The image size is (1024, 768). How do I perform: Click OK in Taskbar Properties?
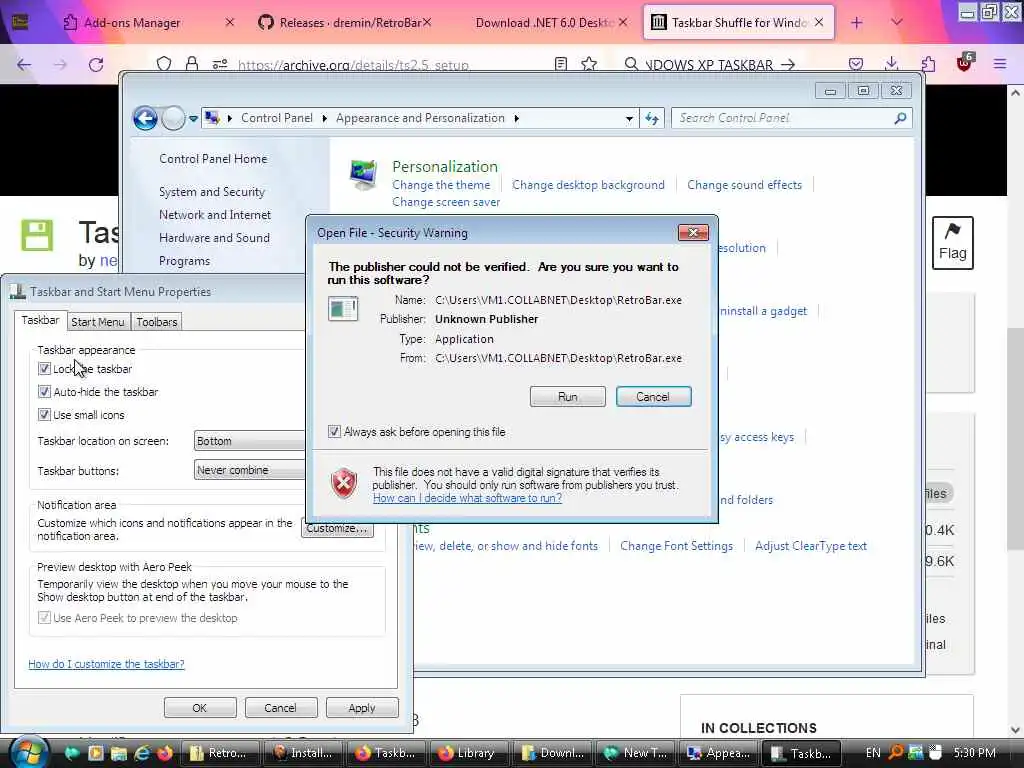click(200, 708)
